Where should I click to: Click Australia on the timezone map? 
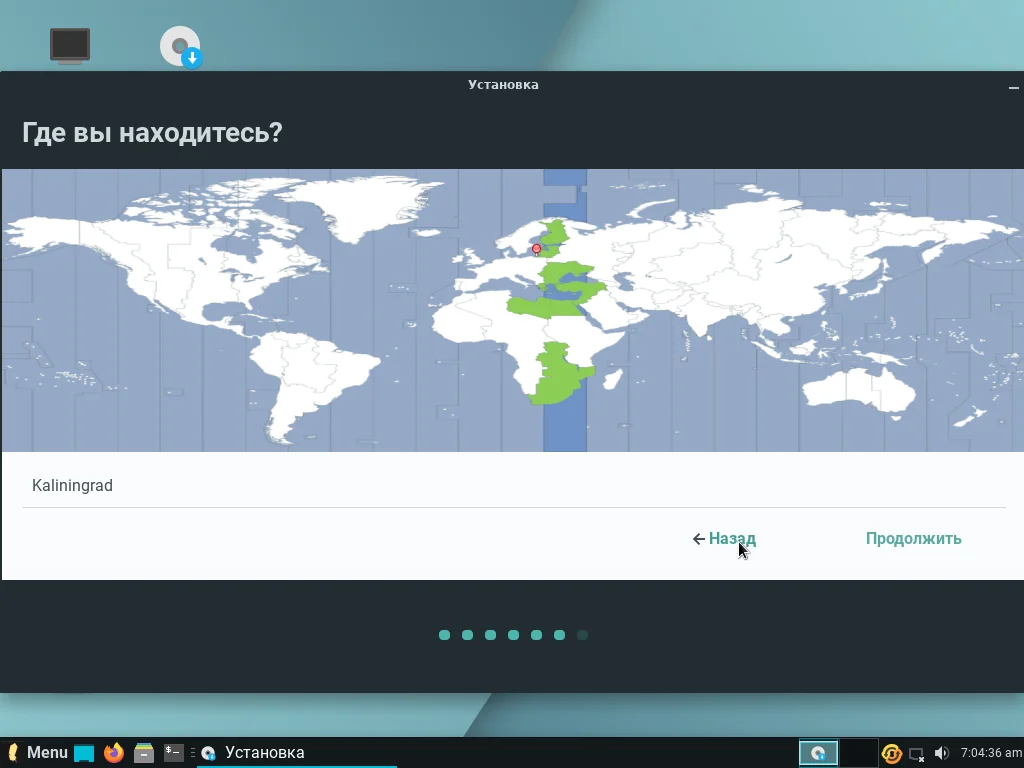(x=859, y=390)
